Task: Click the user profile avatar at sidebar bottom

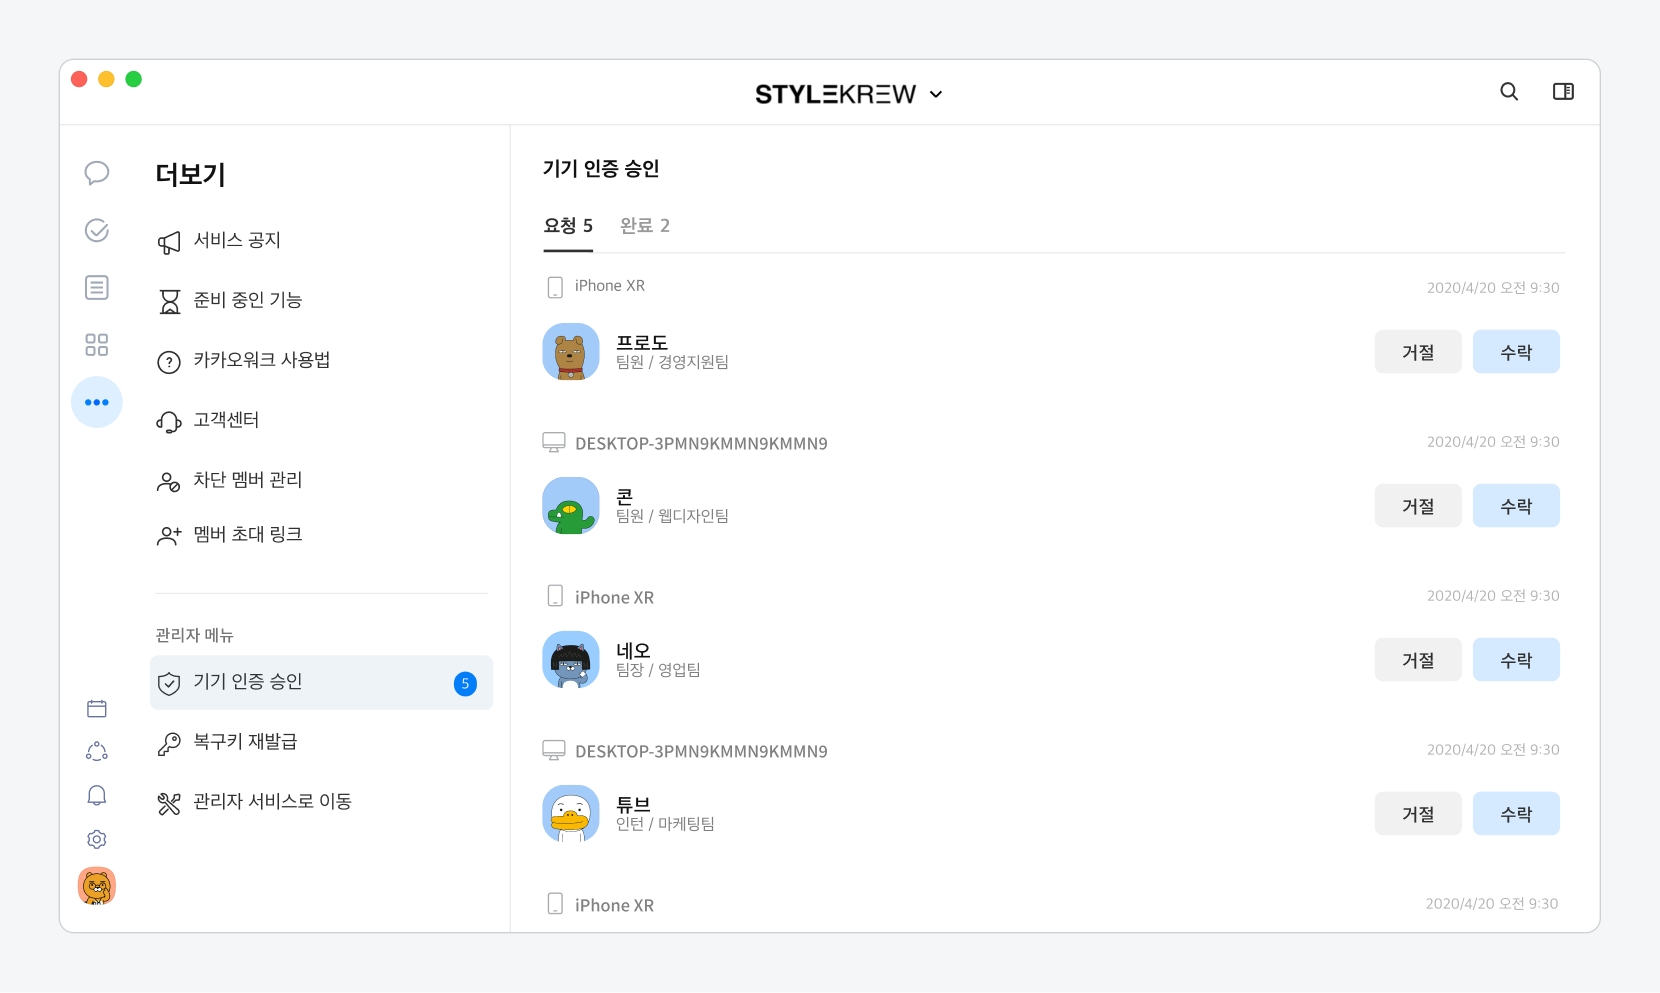Action: click(97, 886)
